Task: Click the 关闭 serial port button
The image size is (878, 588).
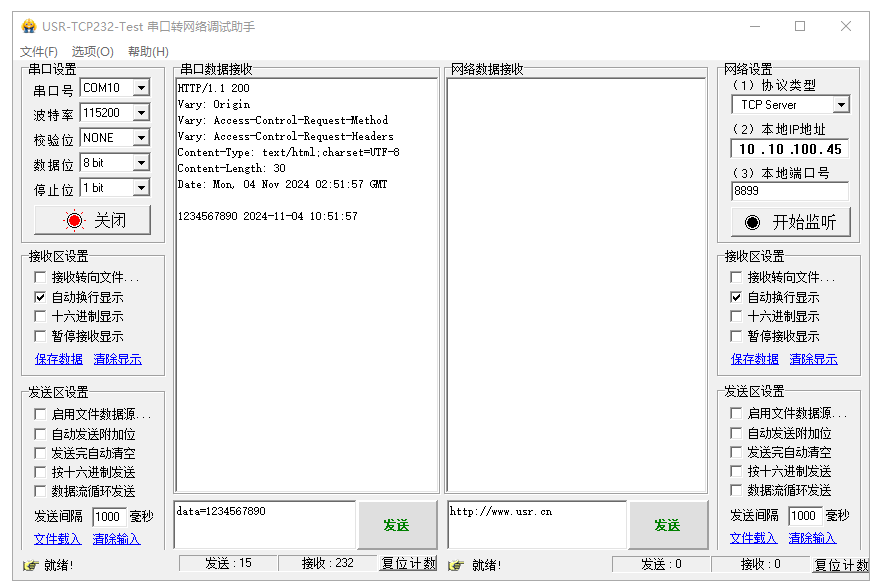Action: (x=92, y=220)
